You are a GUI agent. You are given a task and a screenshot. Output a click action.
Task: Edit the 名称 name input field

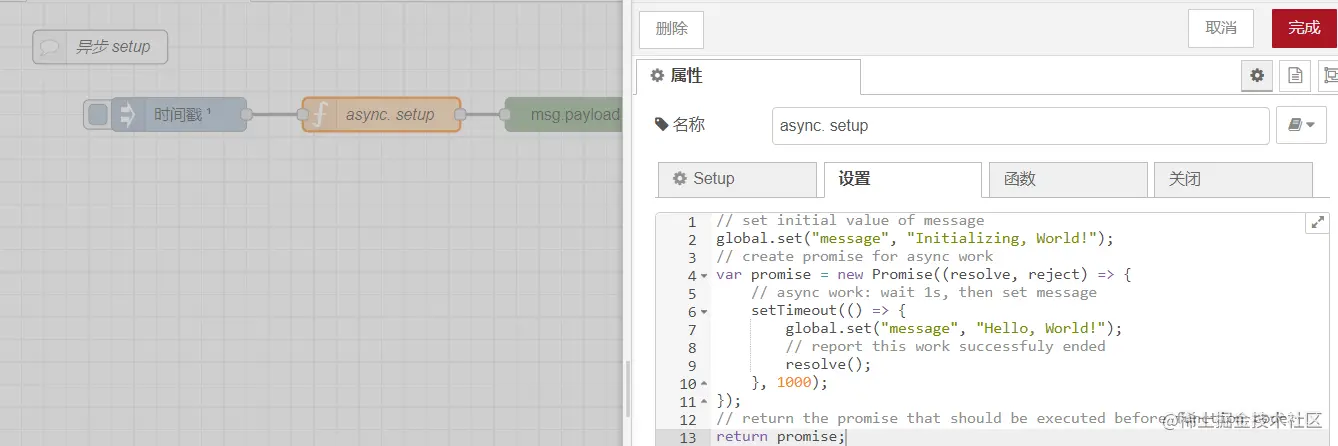point(1020,126)
